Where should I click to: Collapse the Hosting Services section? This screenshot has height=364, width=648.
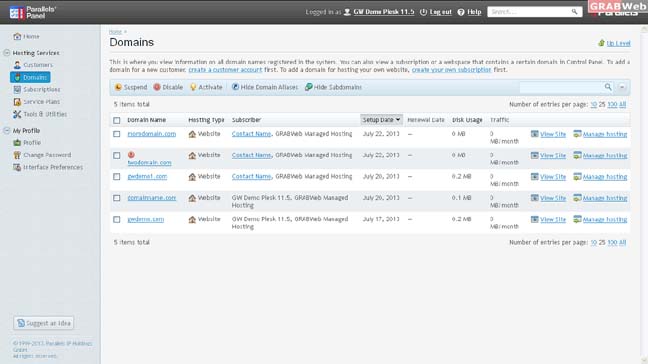point(7,52)
